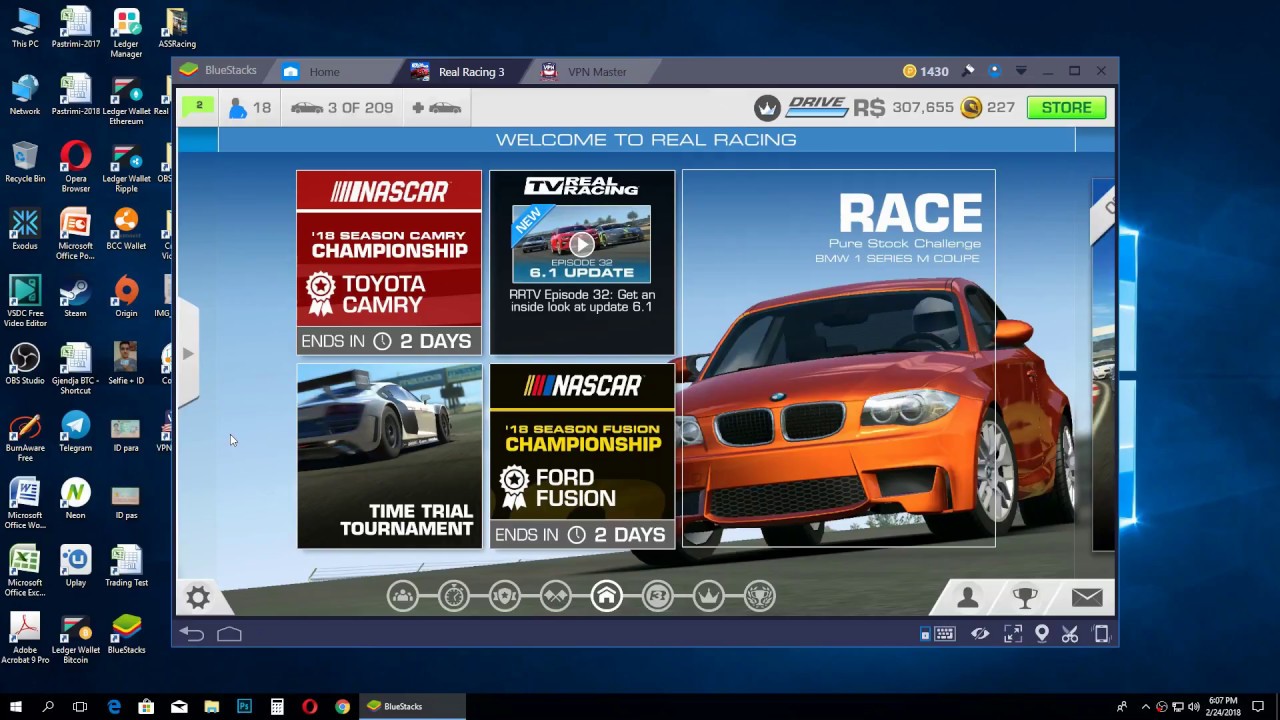Open the garage showing 3 OF 209
1280x720 pixels.
point(341,108)
